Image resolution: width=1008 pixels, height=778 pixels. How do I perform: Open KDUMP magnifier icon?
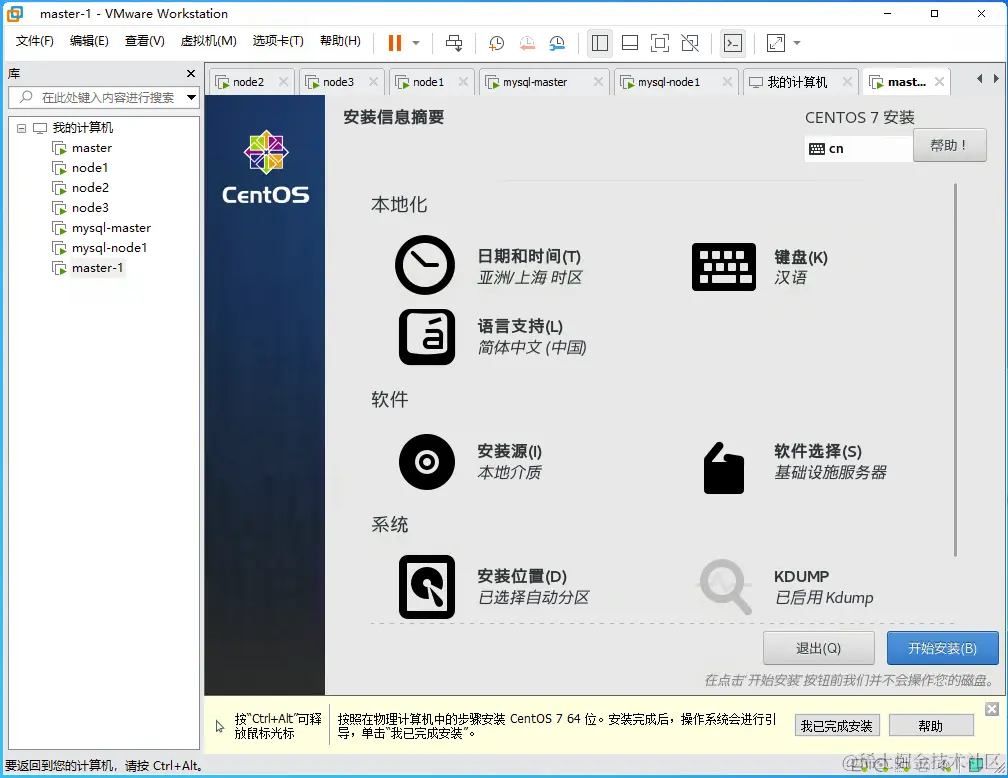tap(724, 586)
